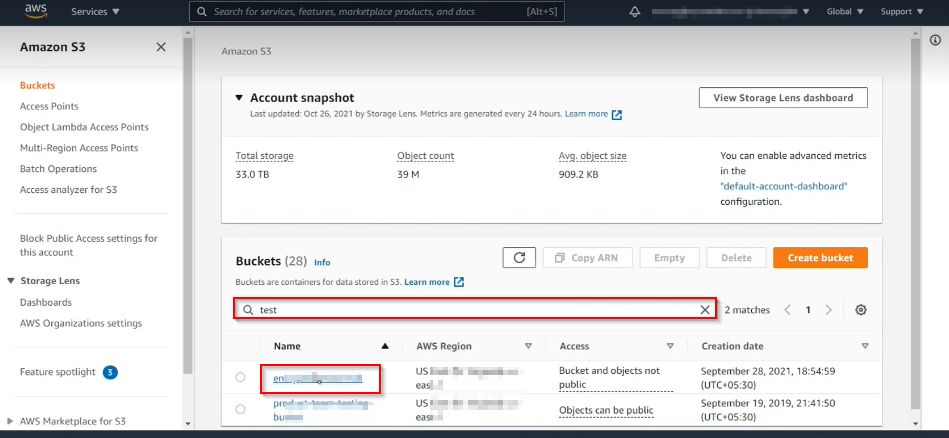949x438 pixels.
Task: Open the table preferences gear
Action: (x=861, y=310)
